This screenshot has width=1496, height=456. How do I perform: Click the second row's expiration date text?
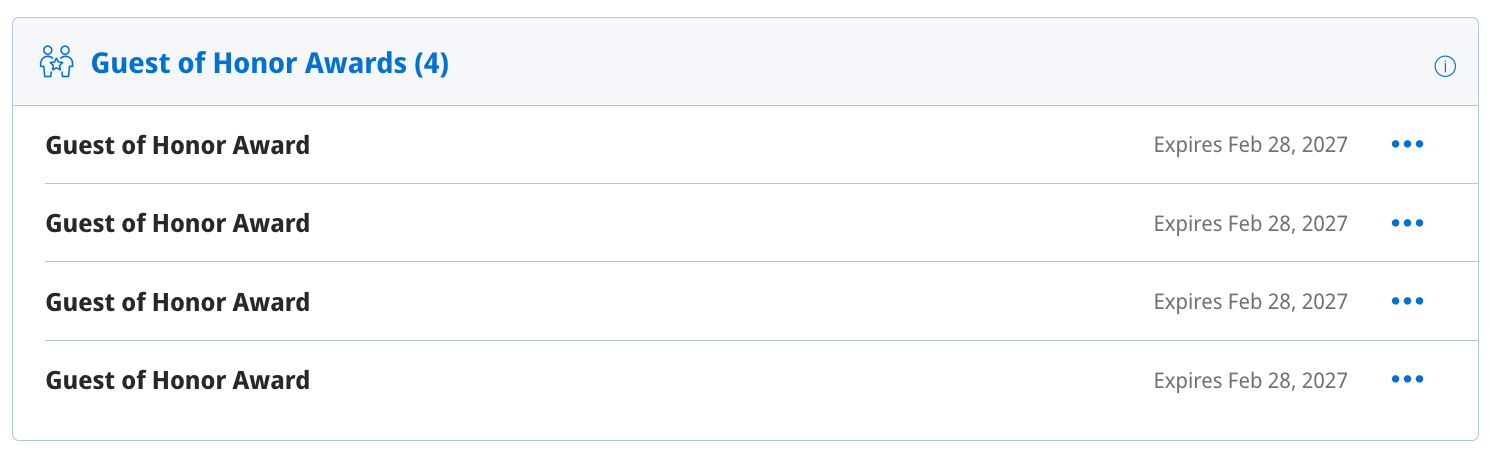(1250, 223)
